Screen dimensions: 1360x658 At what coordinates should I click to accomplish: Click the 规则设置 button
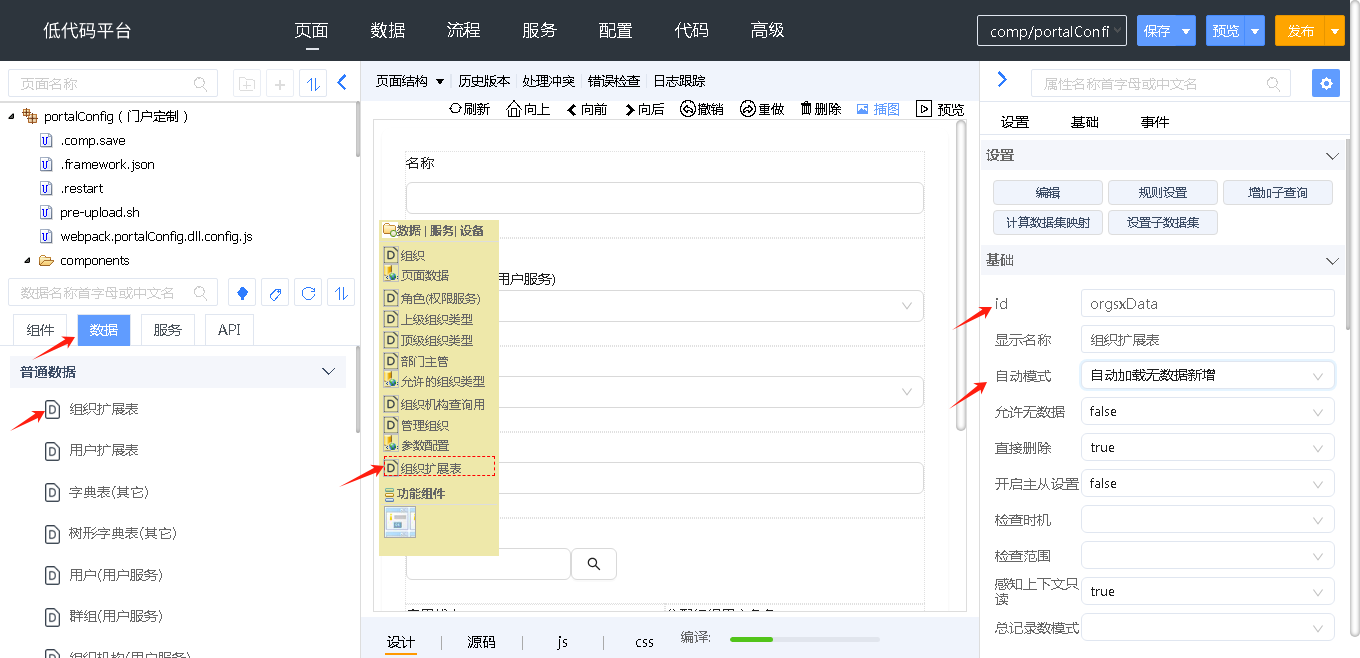pos(1163,192)
